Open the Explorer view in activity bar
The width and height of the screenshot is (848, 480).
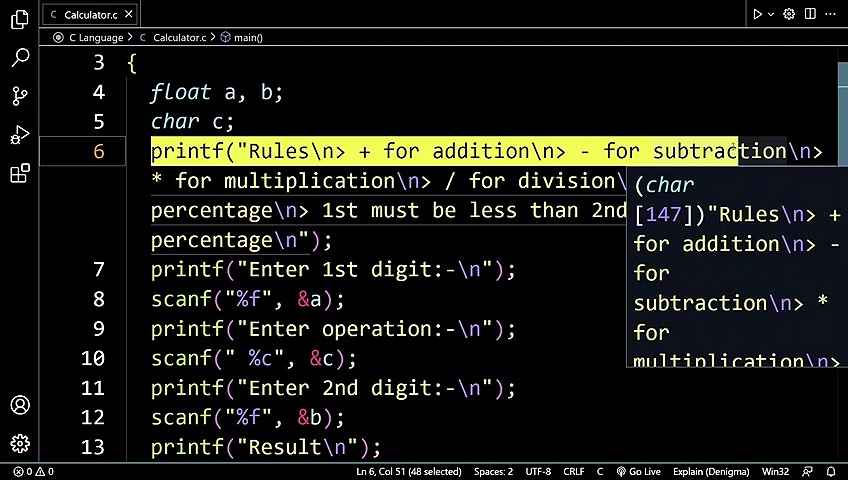[x=20, y=19]
